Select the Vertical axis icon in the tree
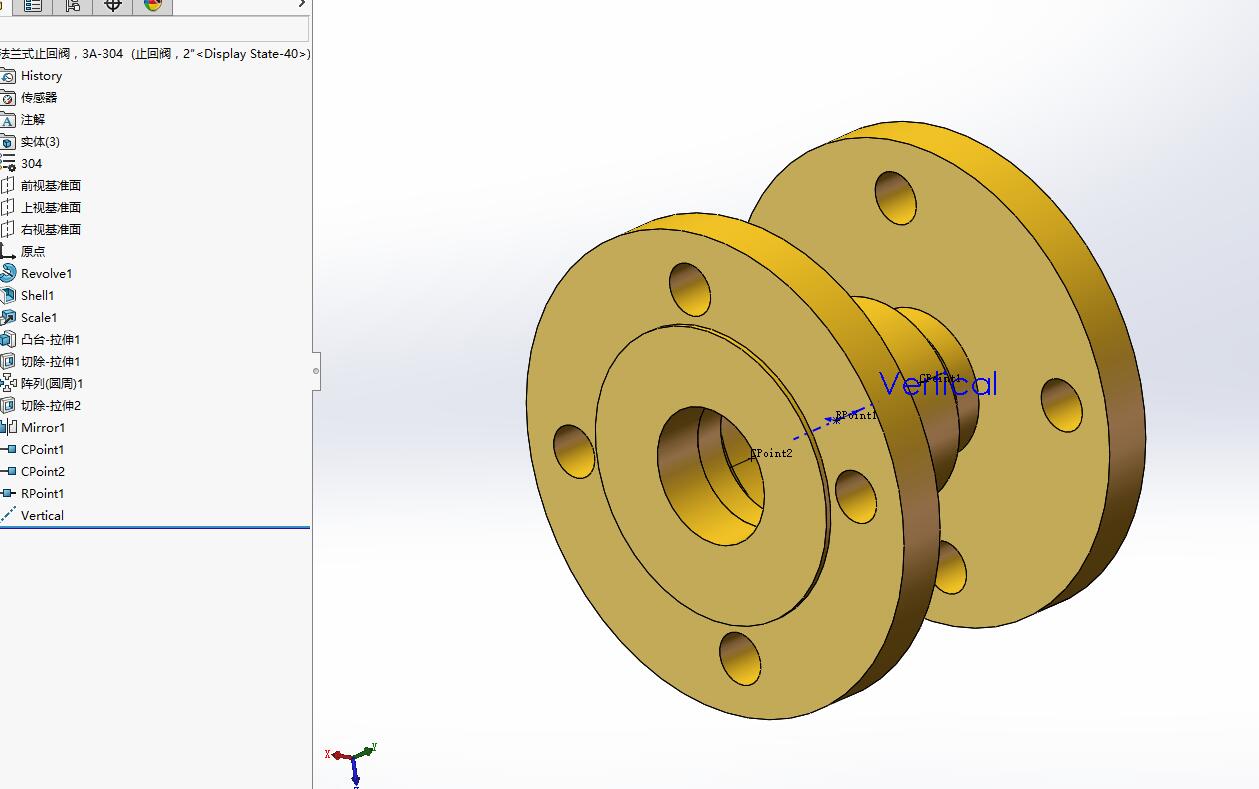The height and width of the screenshot is (789, 1259). (x=8, y=516)
